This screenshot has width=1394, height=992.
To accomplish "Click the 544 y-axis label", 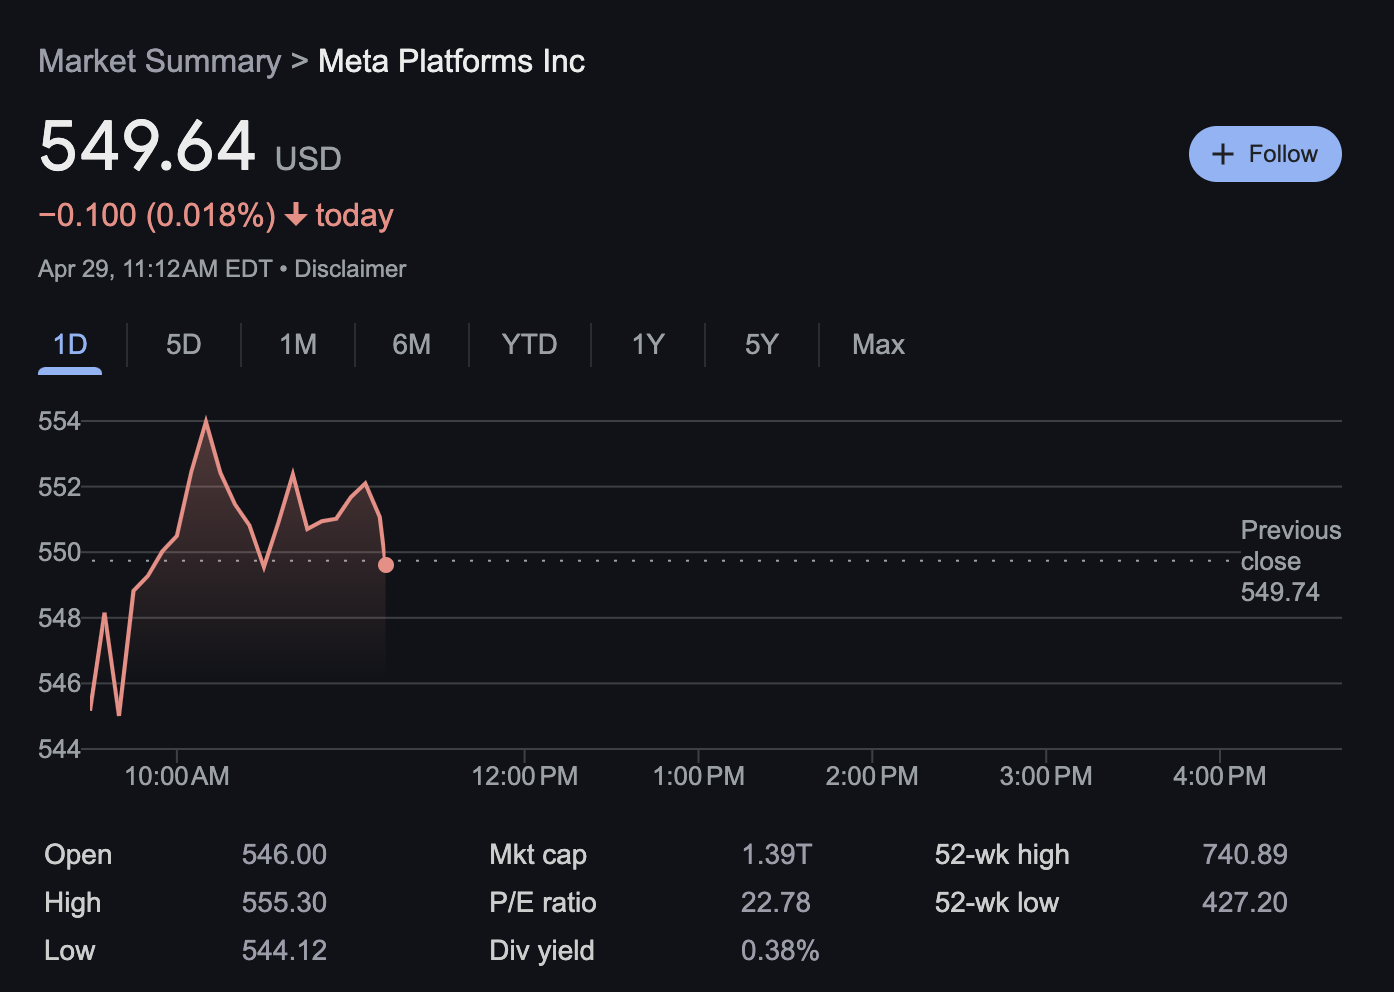I will point(59,749).
